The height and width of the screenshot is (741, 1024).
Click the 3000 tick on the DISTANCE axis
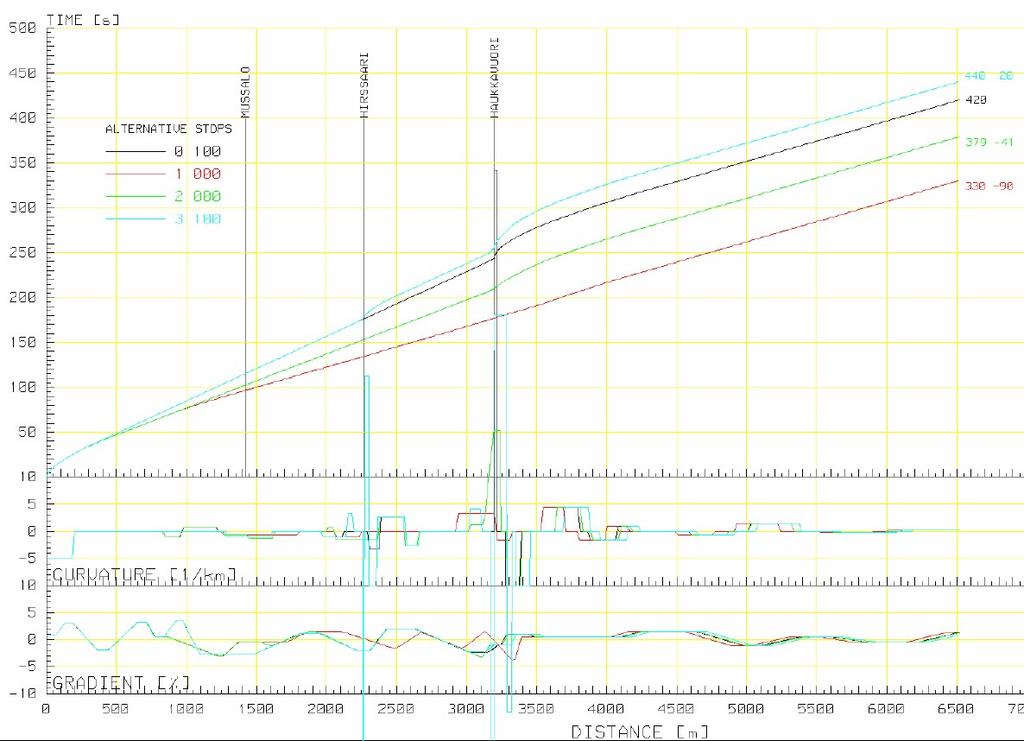click(x=466, y=709)
